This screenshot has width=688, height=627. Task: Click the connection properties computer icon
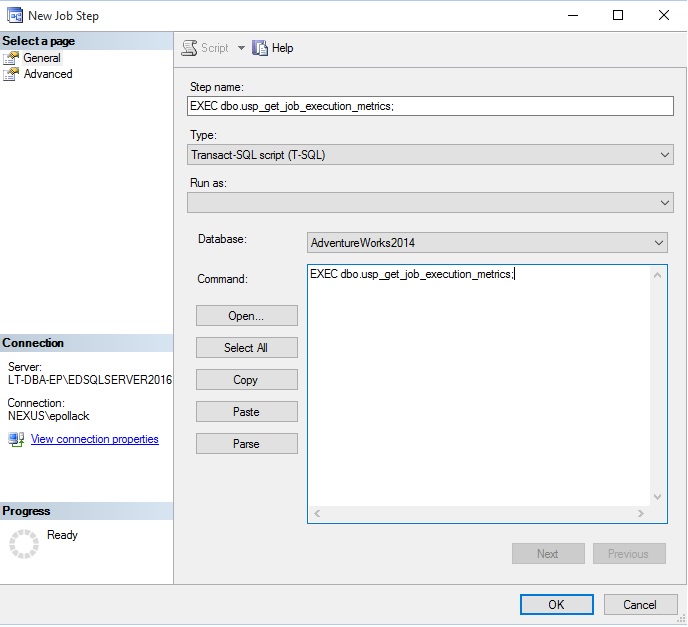[x=16, y=439]
